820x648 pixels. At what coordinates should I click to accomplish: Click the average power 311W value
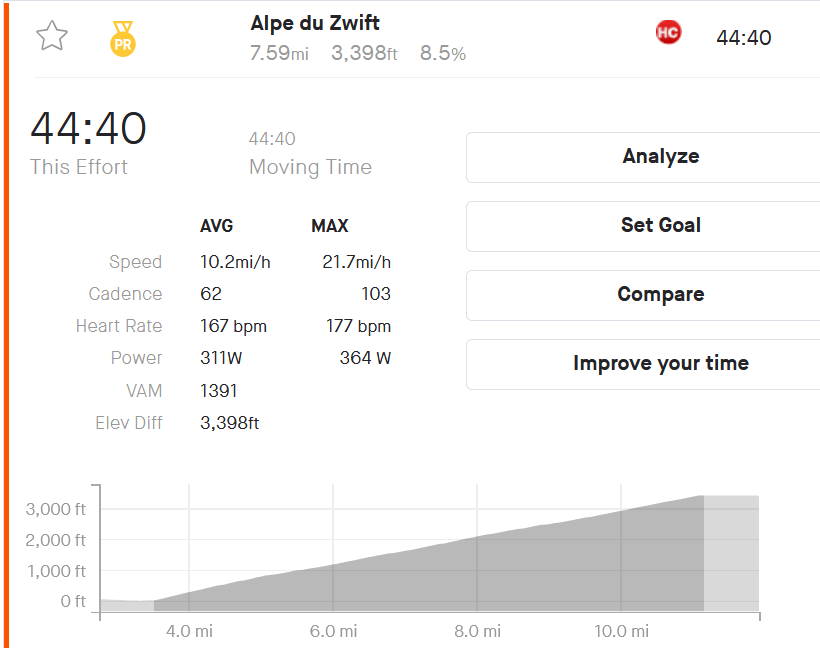[221, 358]
